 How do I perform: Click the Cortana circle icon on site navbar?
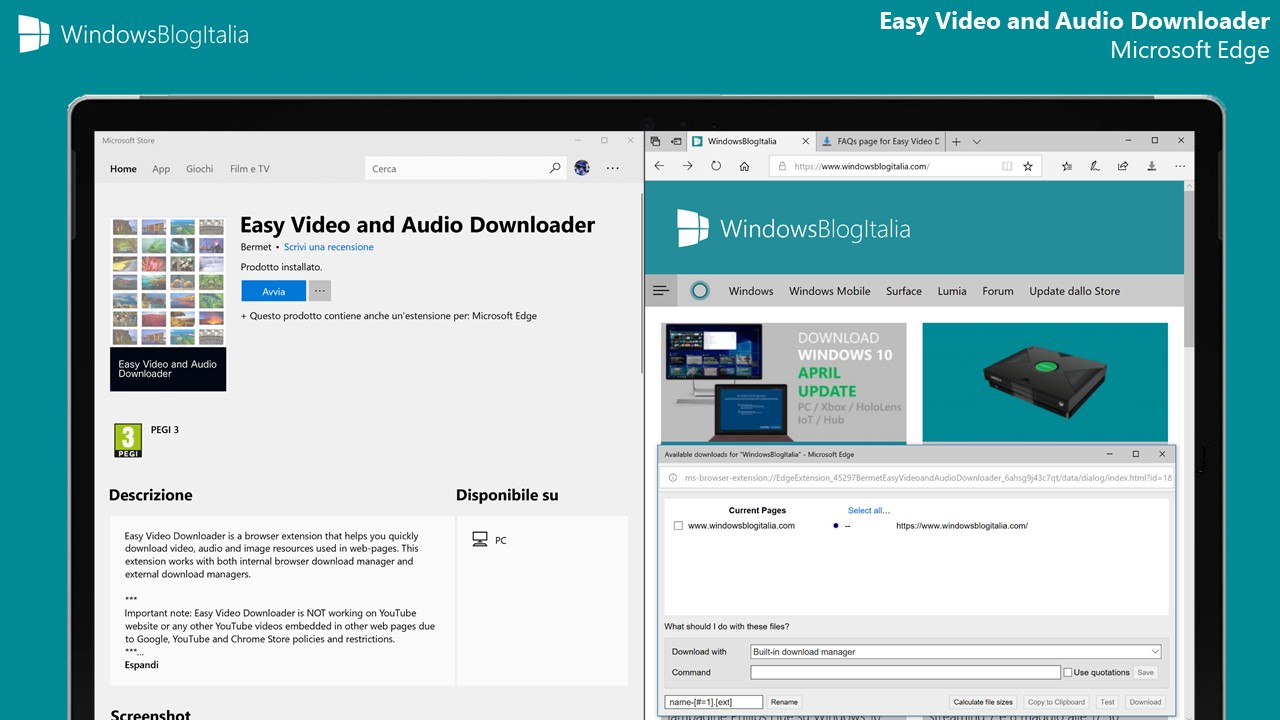(700, 291)
